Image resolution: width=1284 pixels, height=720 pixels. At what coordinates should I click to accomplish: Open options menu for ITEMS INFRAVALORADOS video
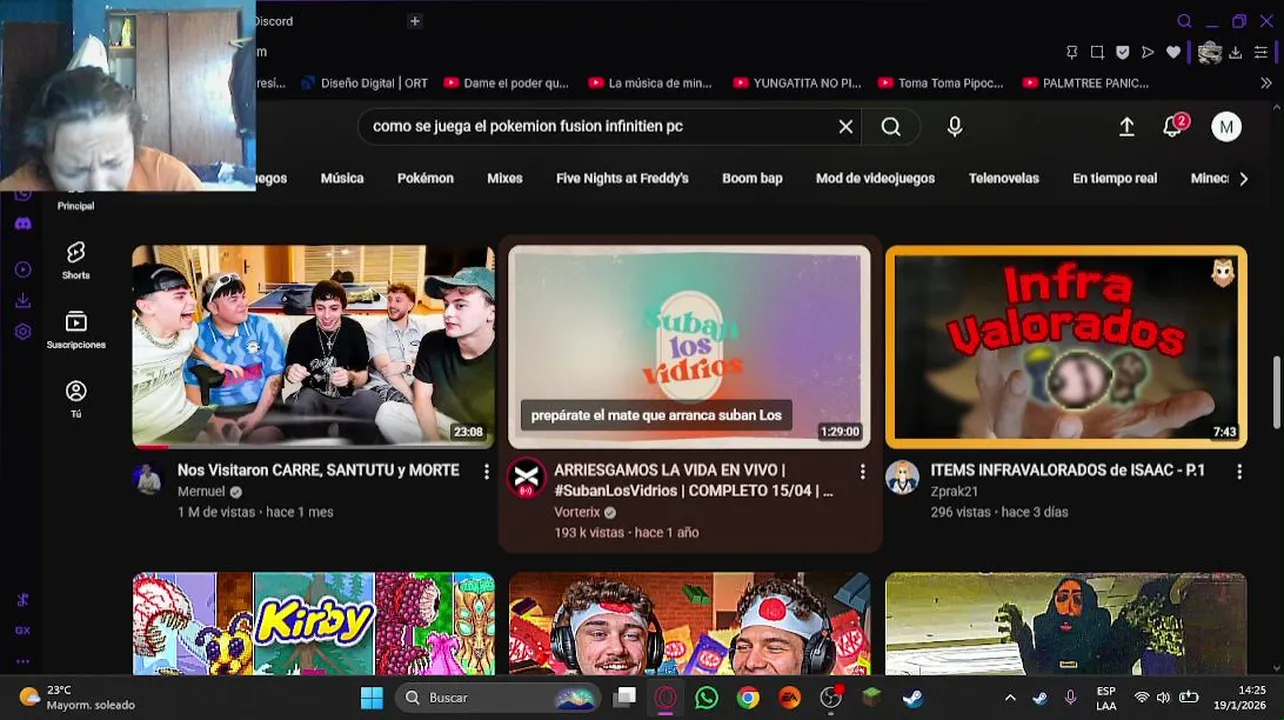click(1239, 471)
